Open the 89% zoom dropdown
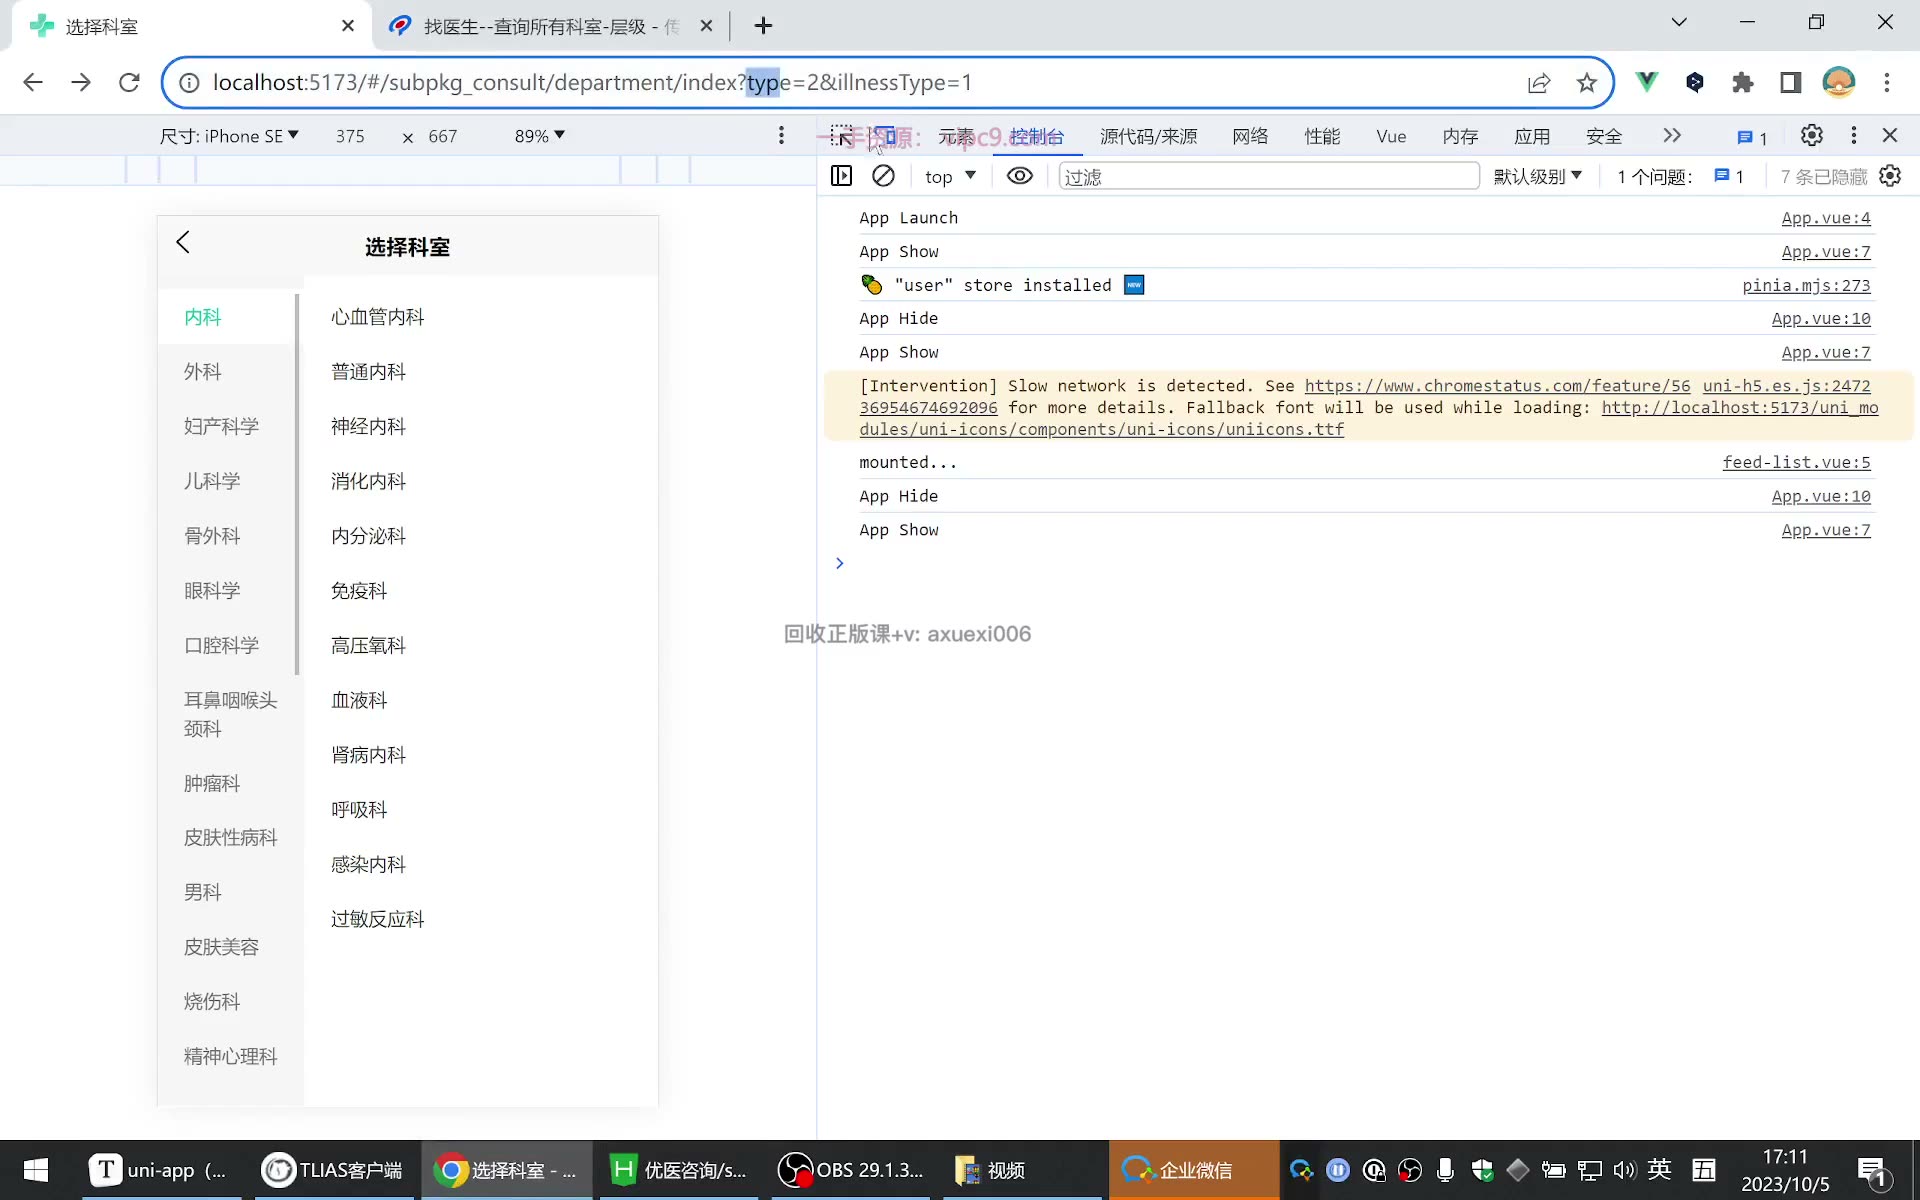The width and height of the screenshot is (1920, 1200). [x=540, y=136]
